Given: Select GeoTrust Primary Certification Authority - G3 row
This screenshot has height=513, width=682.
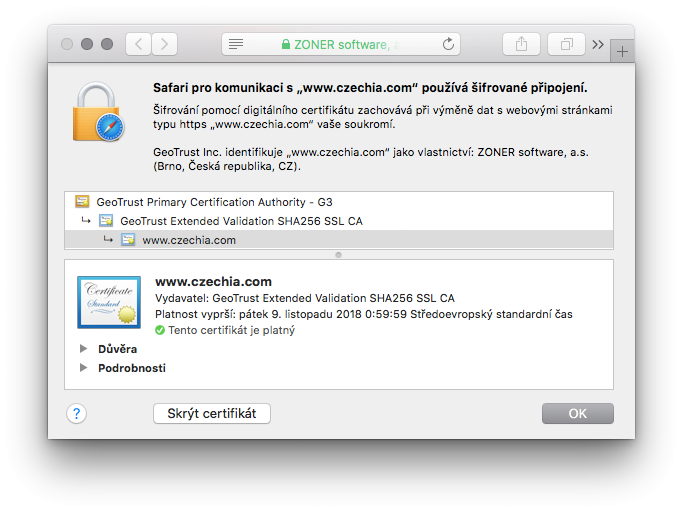Looking at the screenshot, I should tap(339, 202).
